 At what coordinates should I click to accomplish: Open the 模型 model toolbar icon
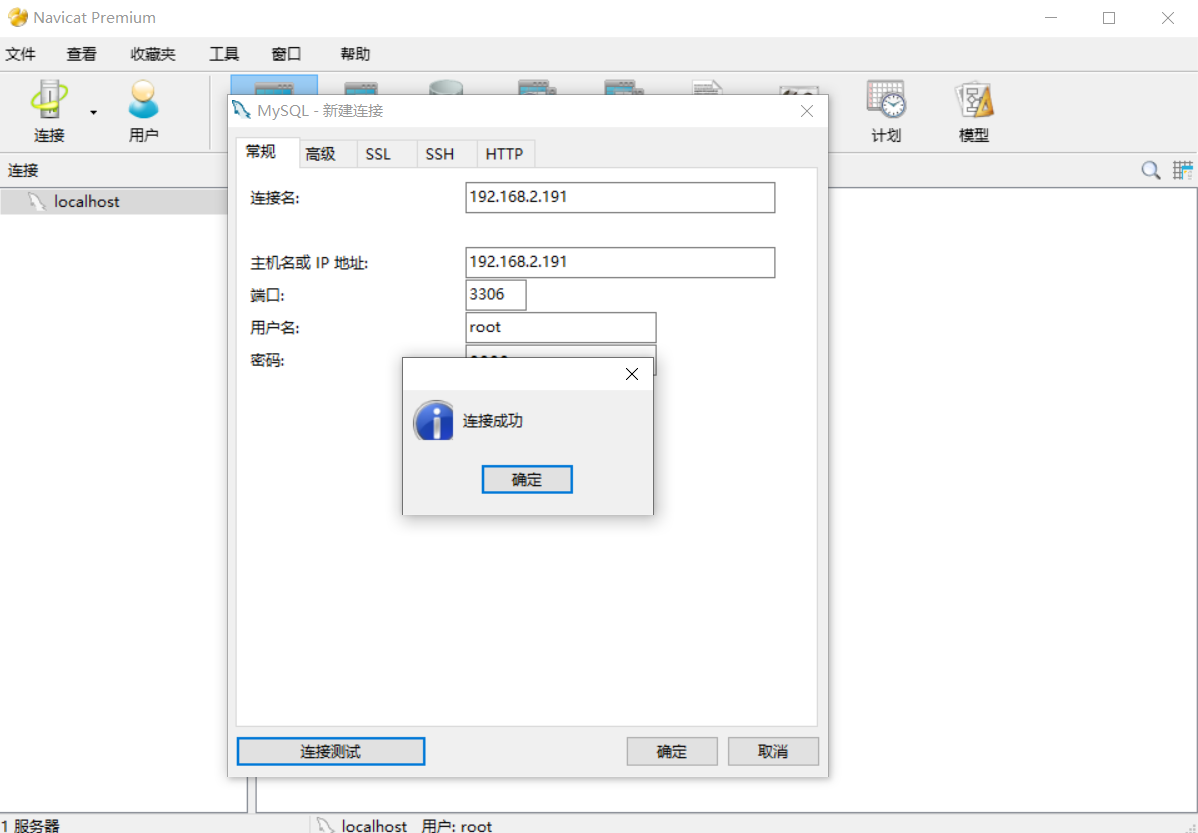point(974,112)
